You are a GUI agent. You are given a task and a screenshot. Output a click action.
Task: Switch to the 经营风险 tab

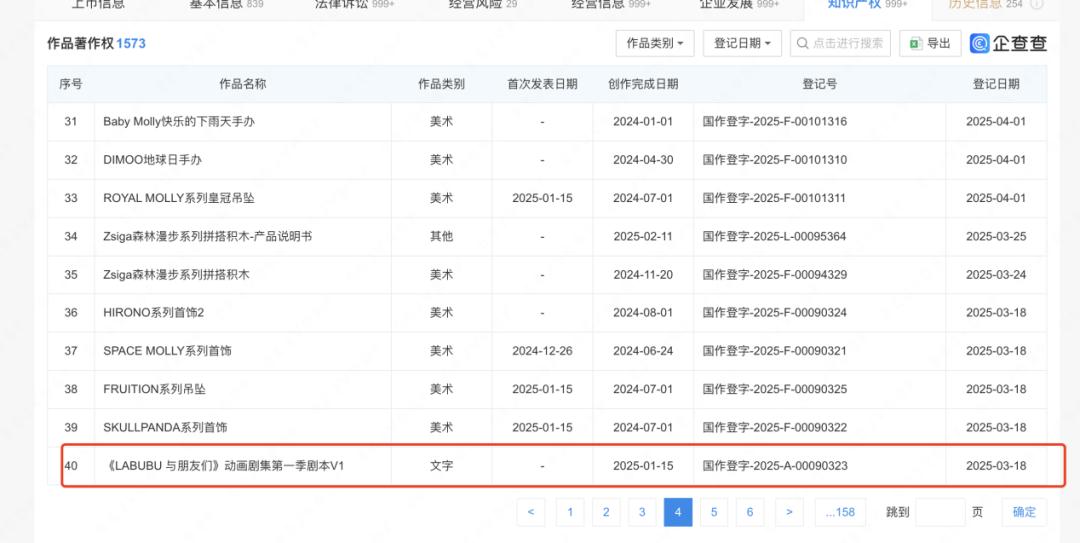click(483, 4)
